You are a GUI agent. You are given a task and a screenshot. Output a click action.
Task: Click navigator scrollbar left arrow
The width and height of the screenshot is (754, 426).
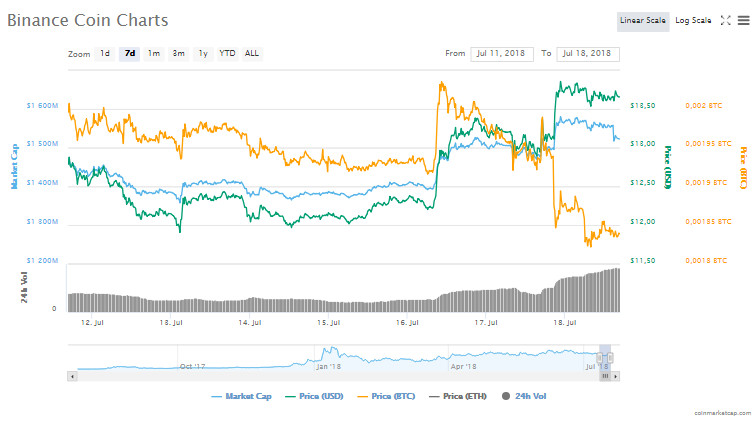(72, 376)
